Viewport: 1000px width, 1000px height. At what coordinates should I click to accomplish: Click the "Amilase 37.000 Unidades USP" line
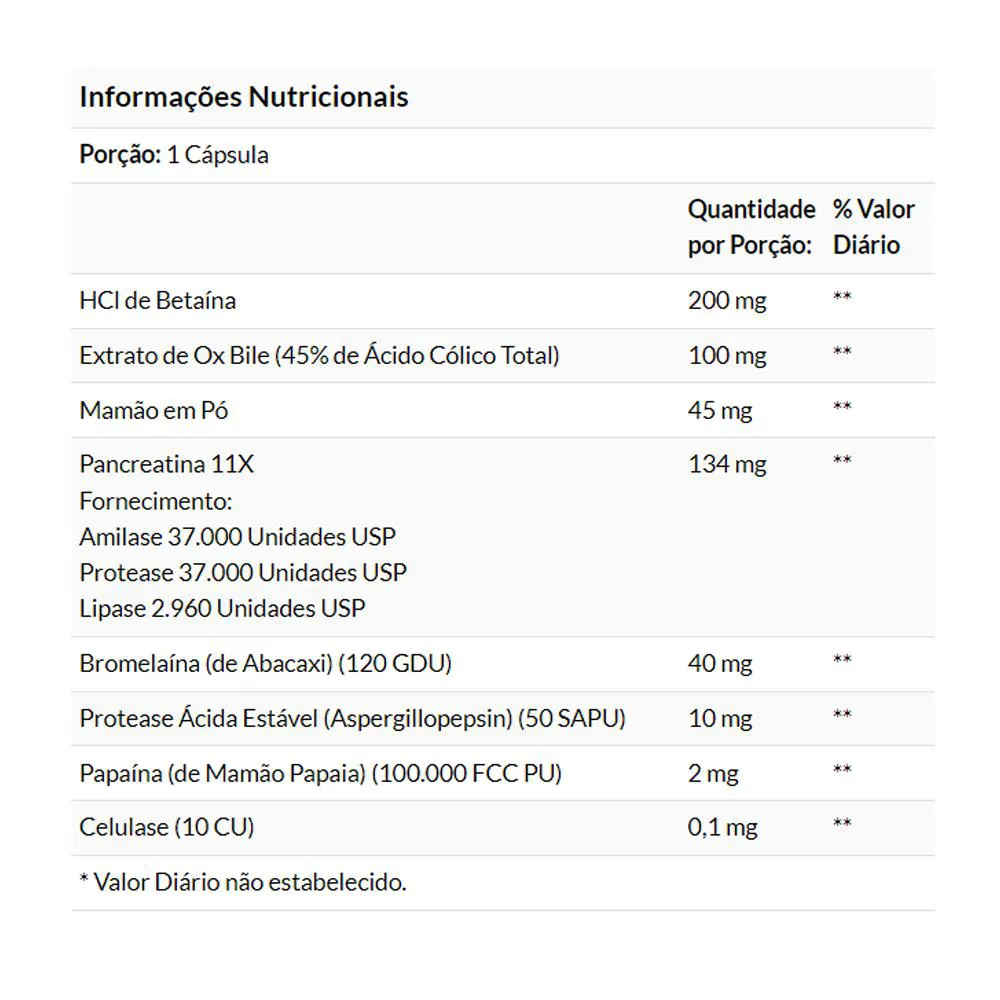pyautogui.click(x=238, y=536)
